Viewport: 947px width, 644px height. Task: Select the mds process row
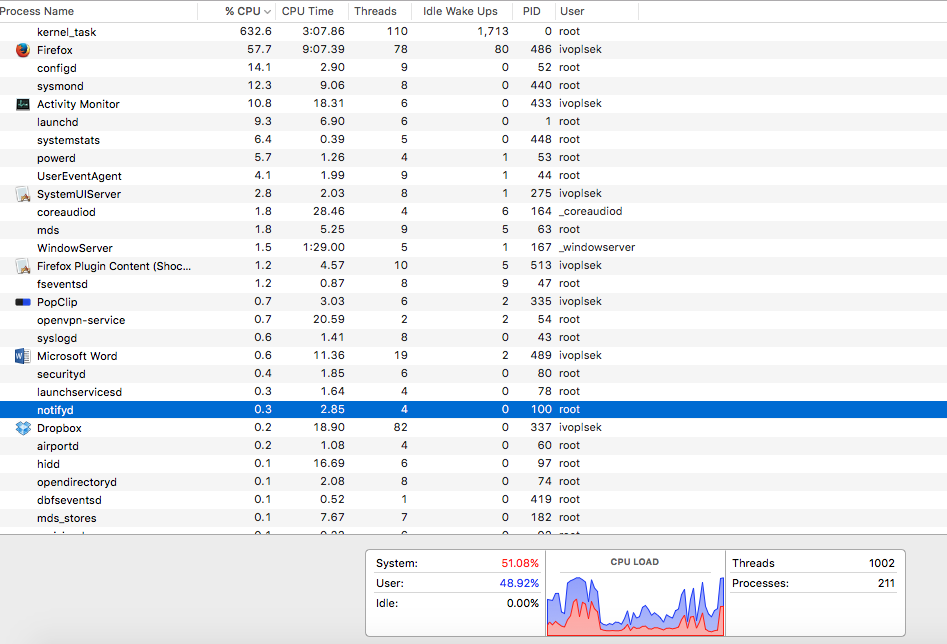(474, 230)
